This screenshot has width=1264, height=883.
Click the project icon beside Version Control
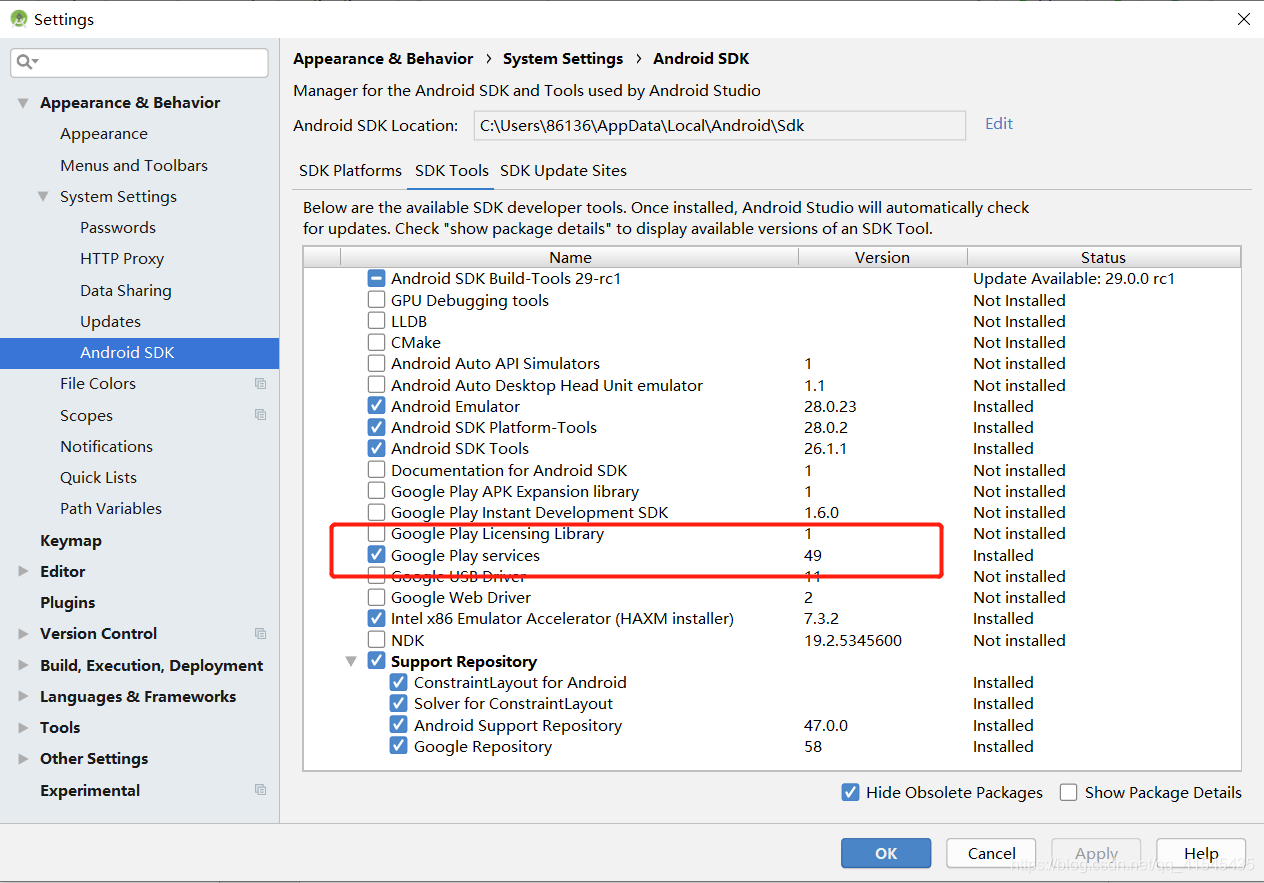[x=260, y=634]
